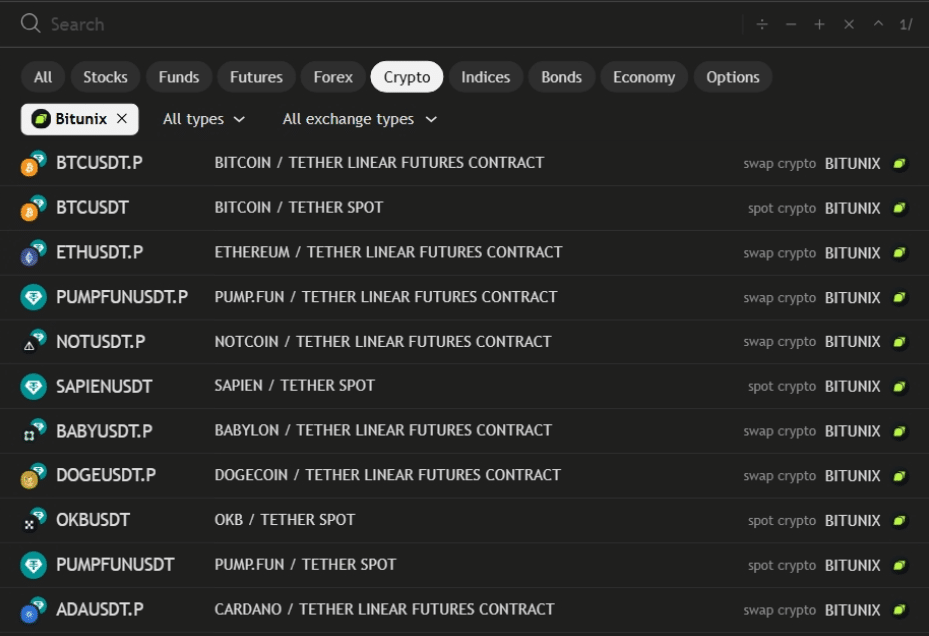Click the OKBUSDT coin icon
929x636 pixels.
pyautogui.click(x=29, y=525)
